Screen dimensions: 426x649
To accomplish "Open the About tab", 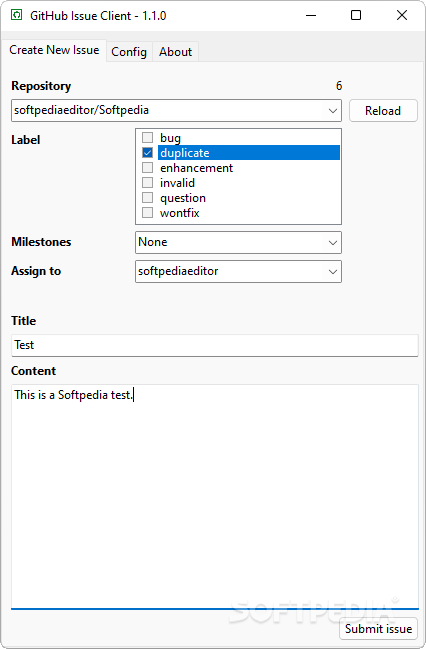I will [176, 52].
